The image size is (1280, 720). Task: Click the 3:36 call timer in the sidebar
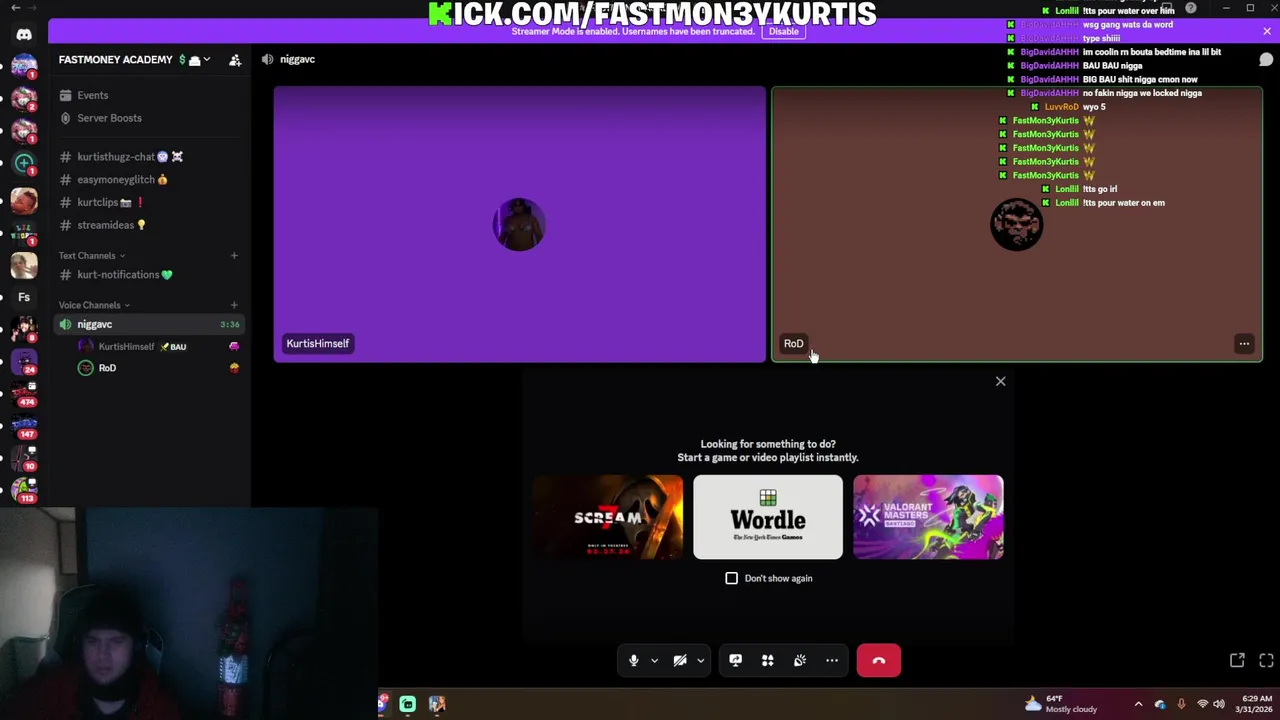coord(230,324)
